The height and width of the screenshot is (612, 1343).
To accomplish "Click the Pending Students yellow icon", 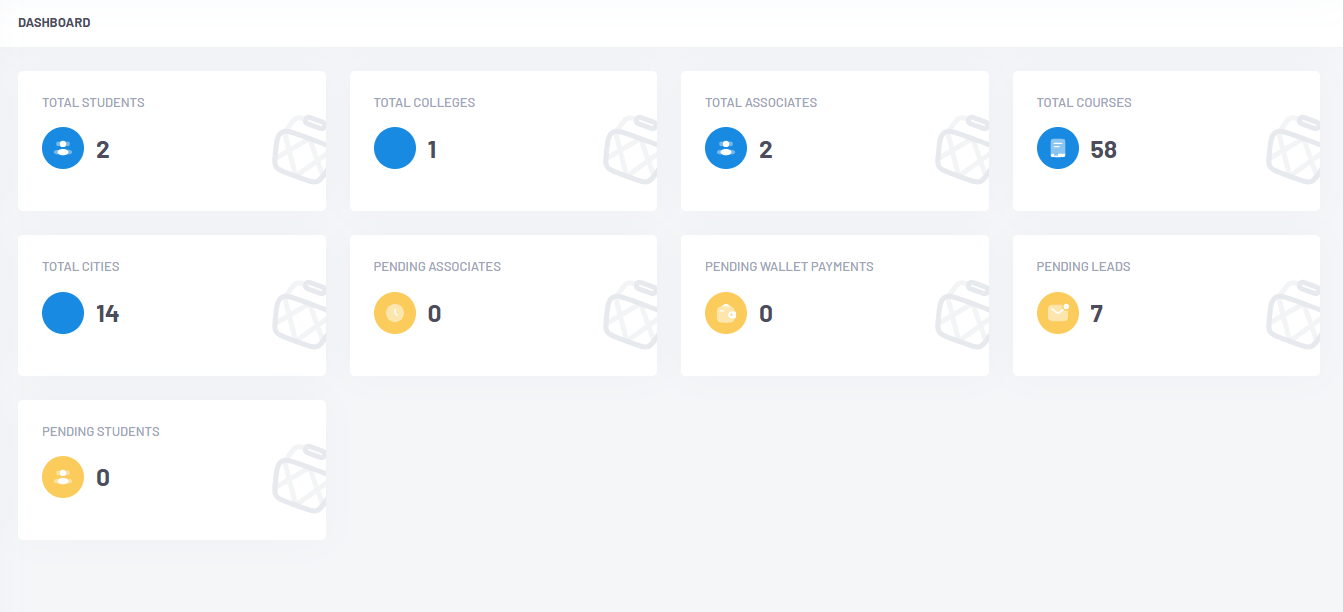I will tap(63, 477).
